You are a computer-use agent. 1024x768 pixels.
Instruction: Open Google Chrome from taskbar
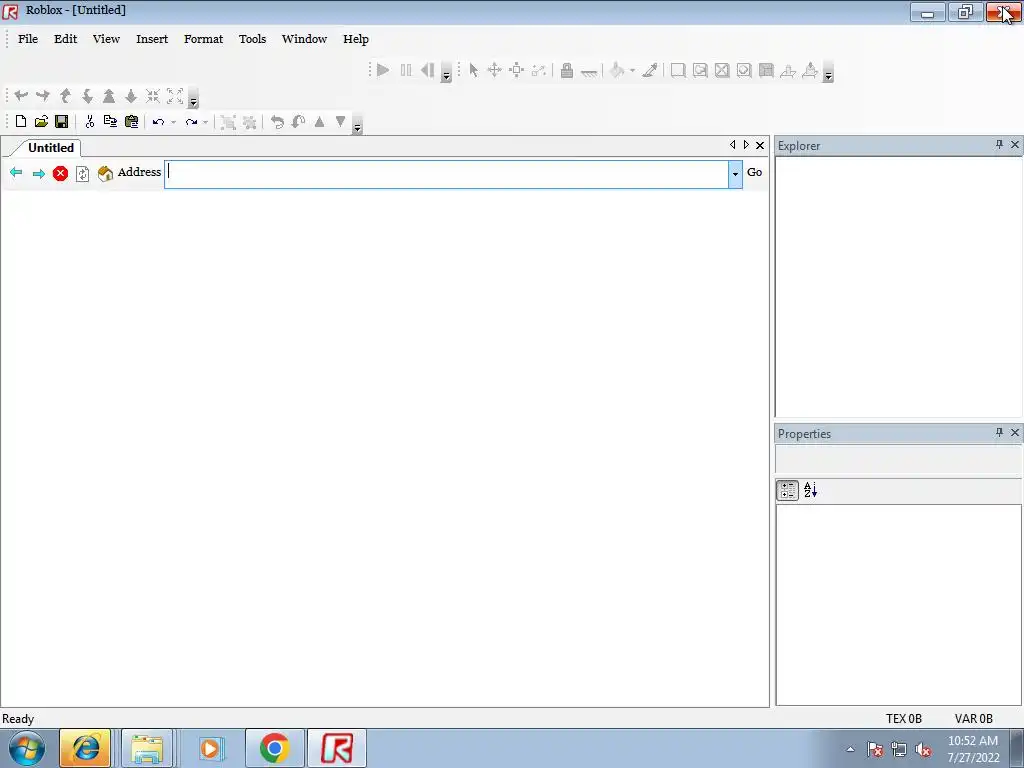click(x=274, y=748)
